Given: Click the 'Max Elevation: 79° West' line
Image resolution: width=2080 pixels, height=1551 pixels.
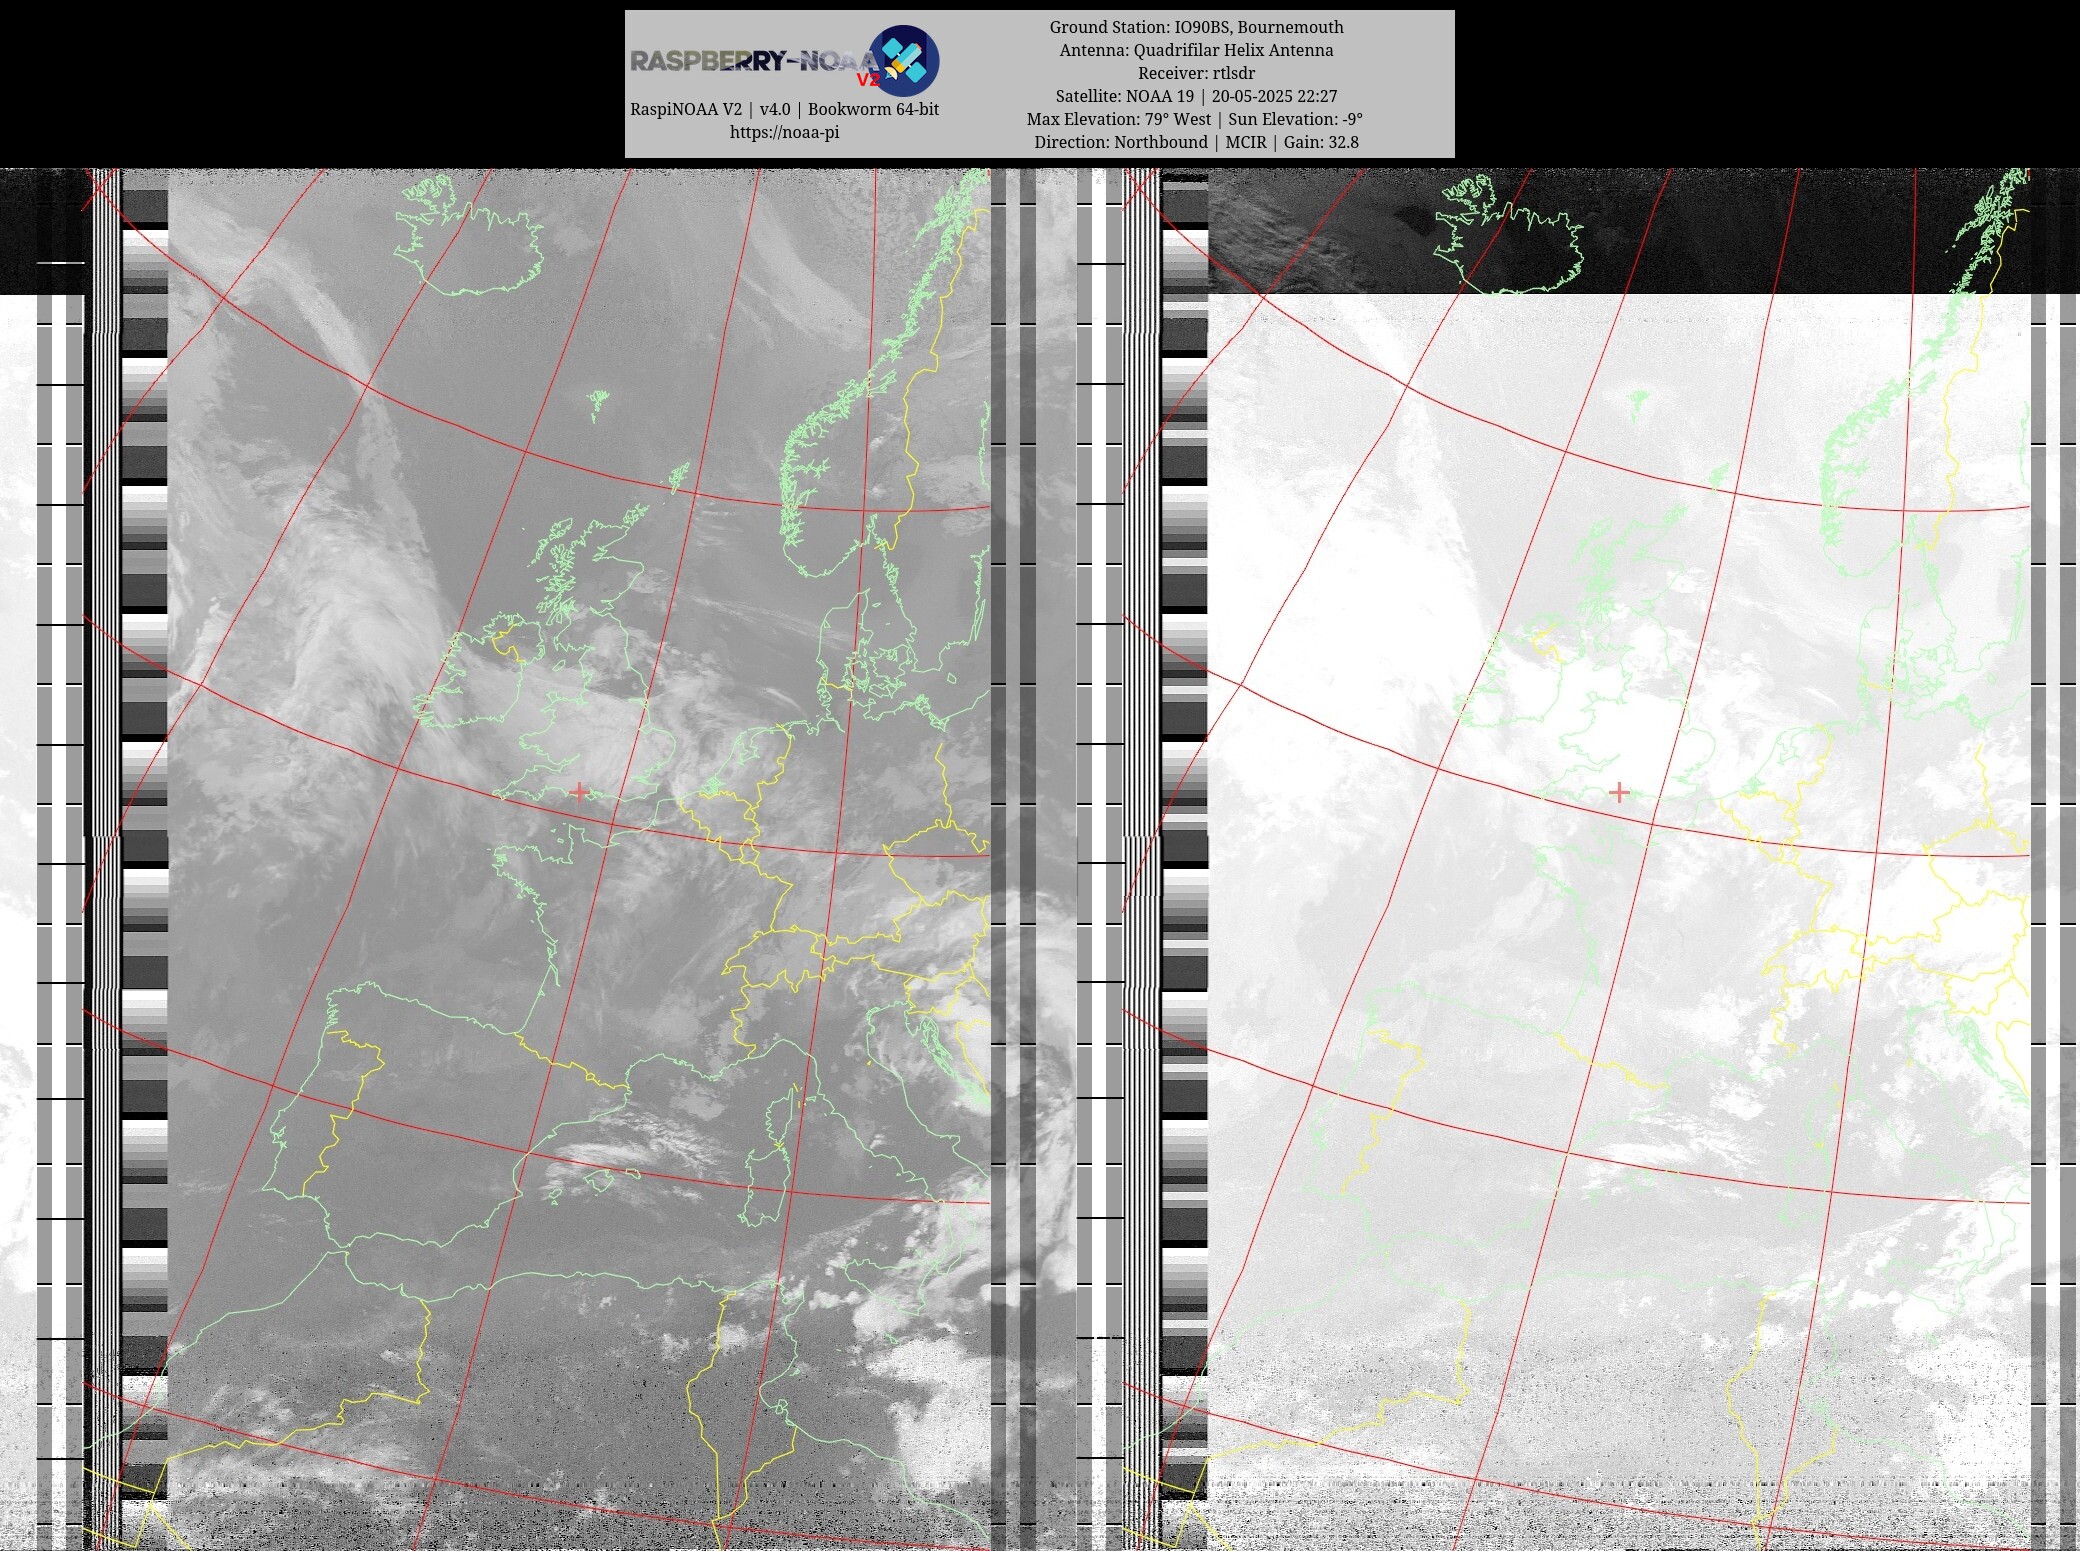Looking at the screenshot, I should 1196,119.
